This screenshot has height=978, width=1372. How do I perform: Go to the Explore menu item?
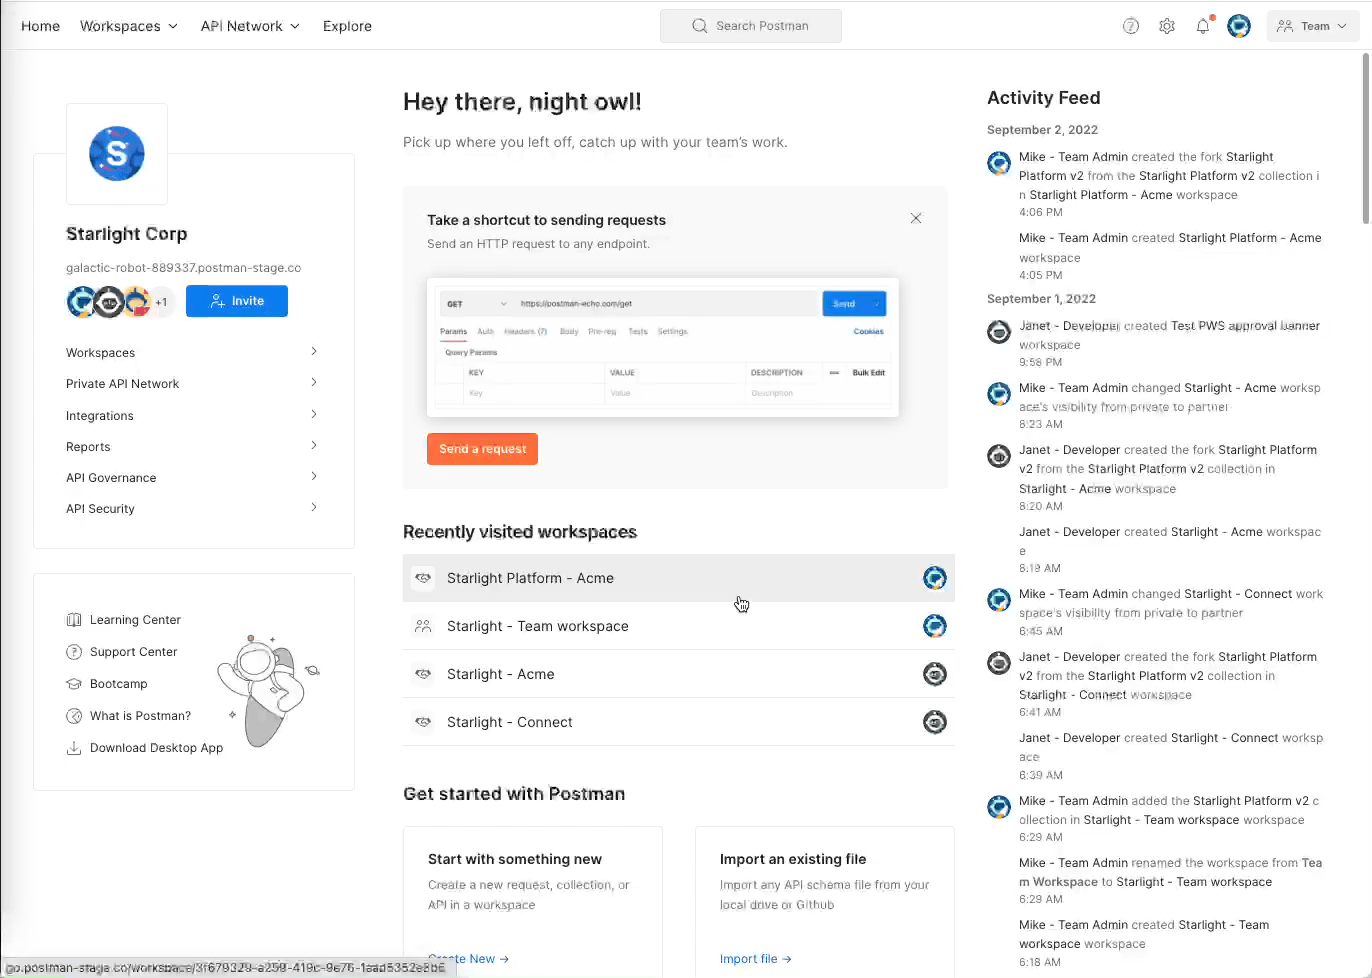point(347,26)
